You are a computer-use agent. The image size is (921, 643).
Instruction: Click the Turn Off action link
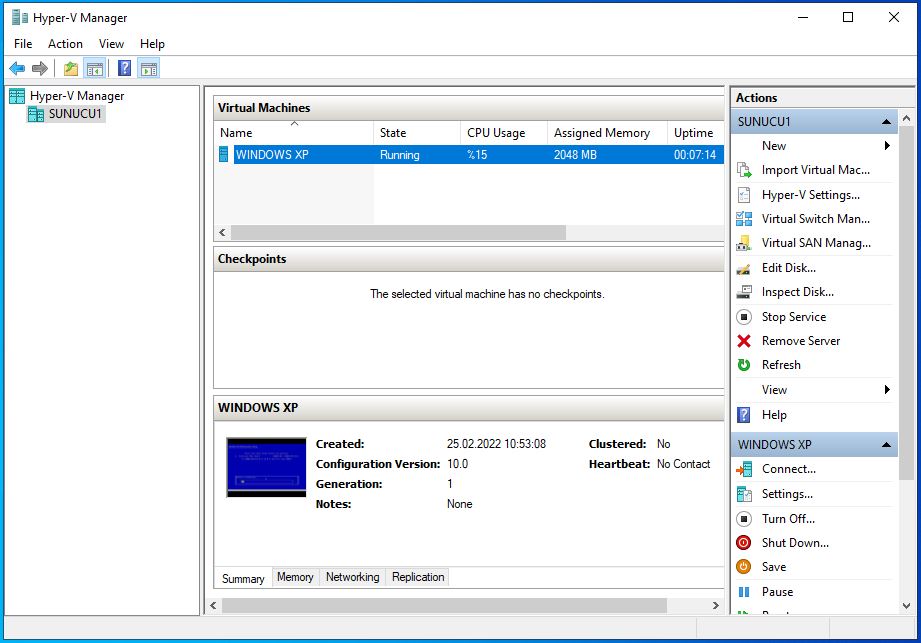(788, 519)
